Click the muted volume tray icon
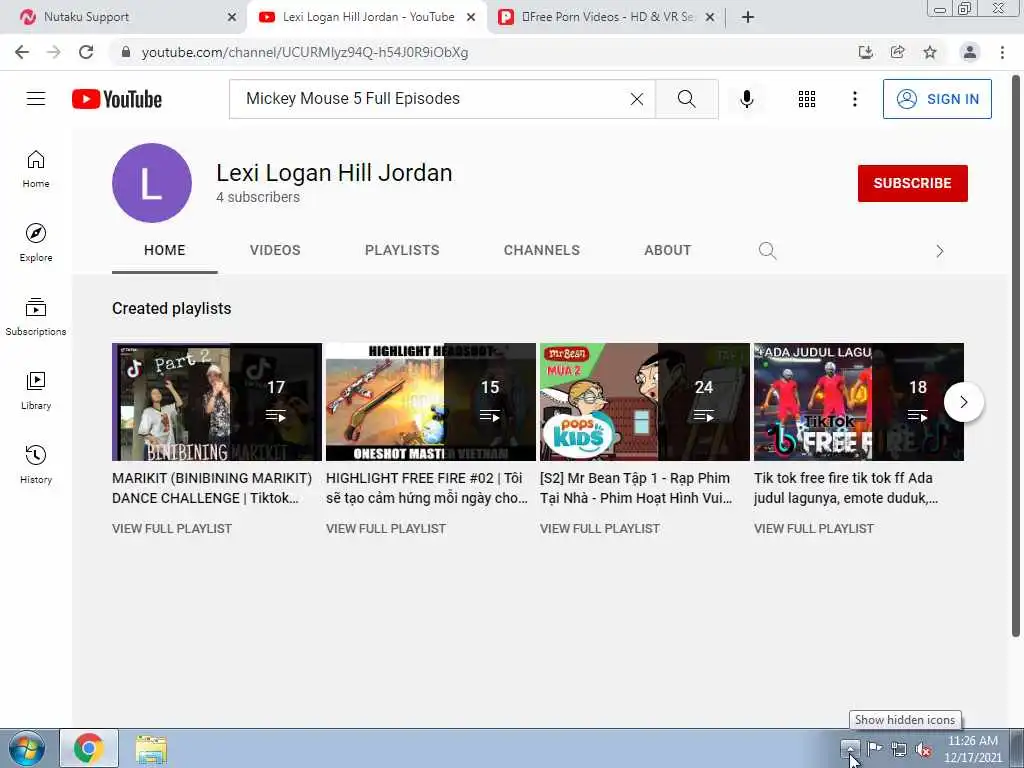This screenshot has height=768, width=1024. click(x=923, y=749)
